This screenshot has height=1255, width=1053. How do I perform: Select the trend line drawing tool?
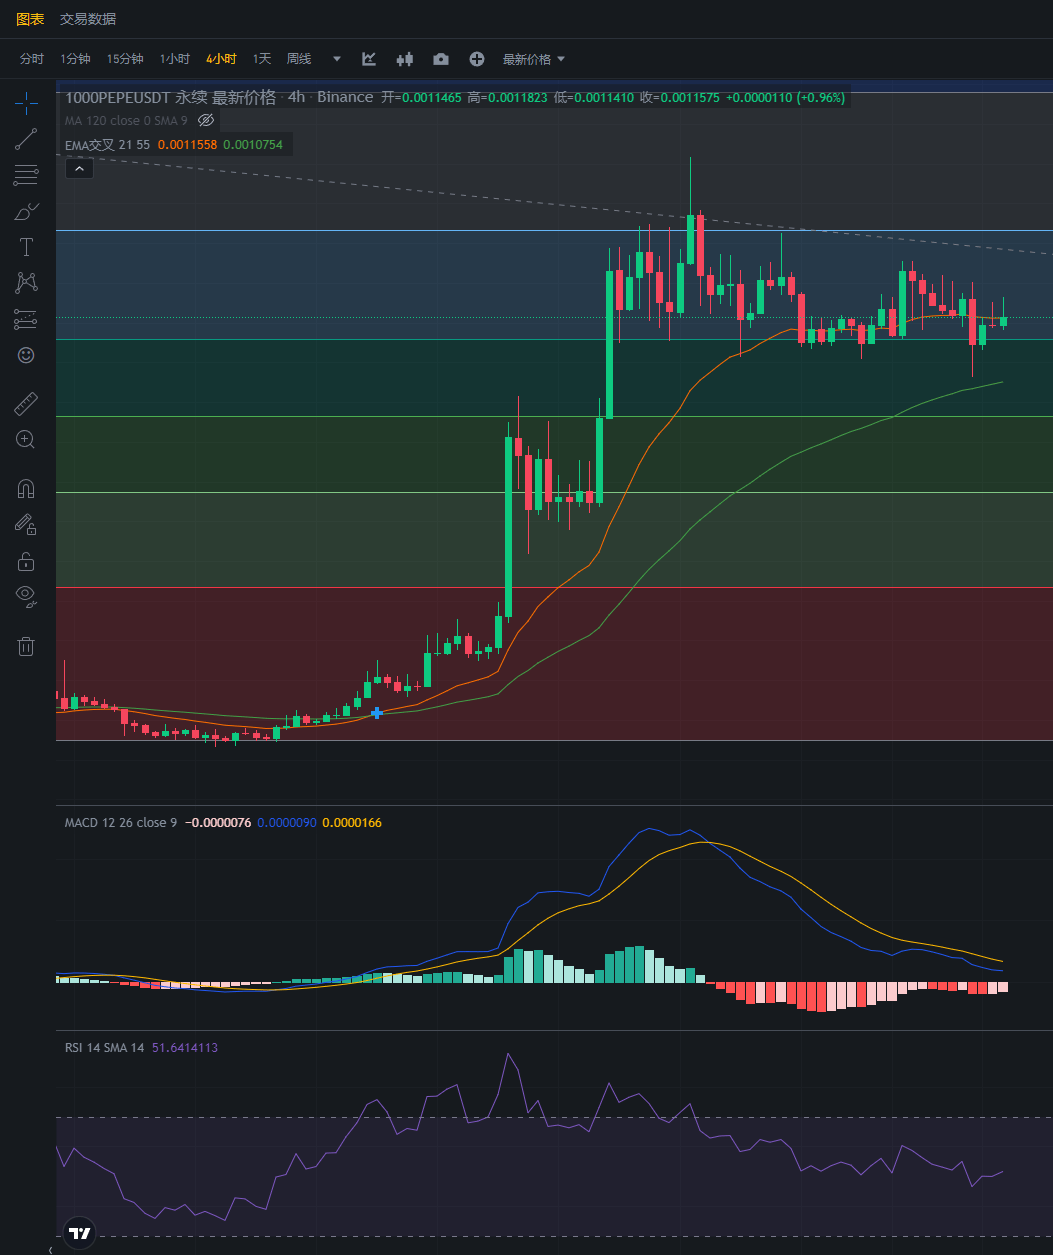pos(26,139)
